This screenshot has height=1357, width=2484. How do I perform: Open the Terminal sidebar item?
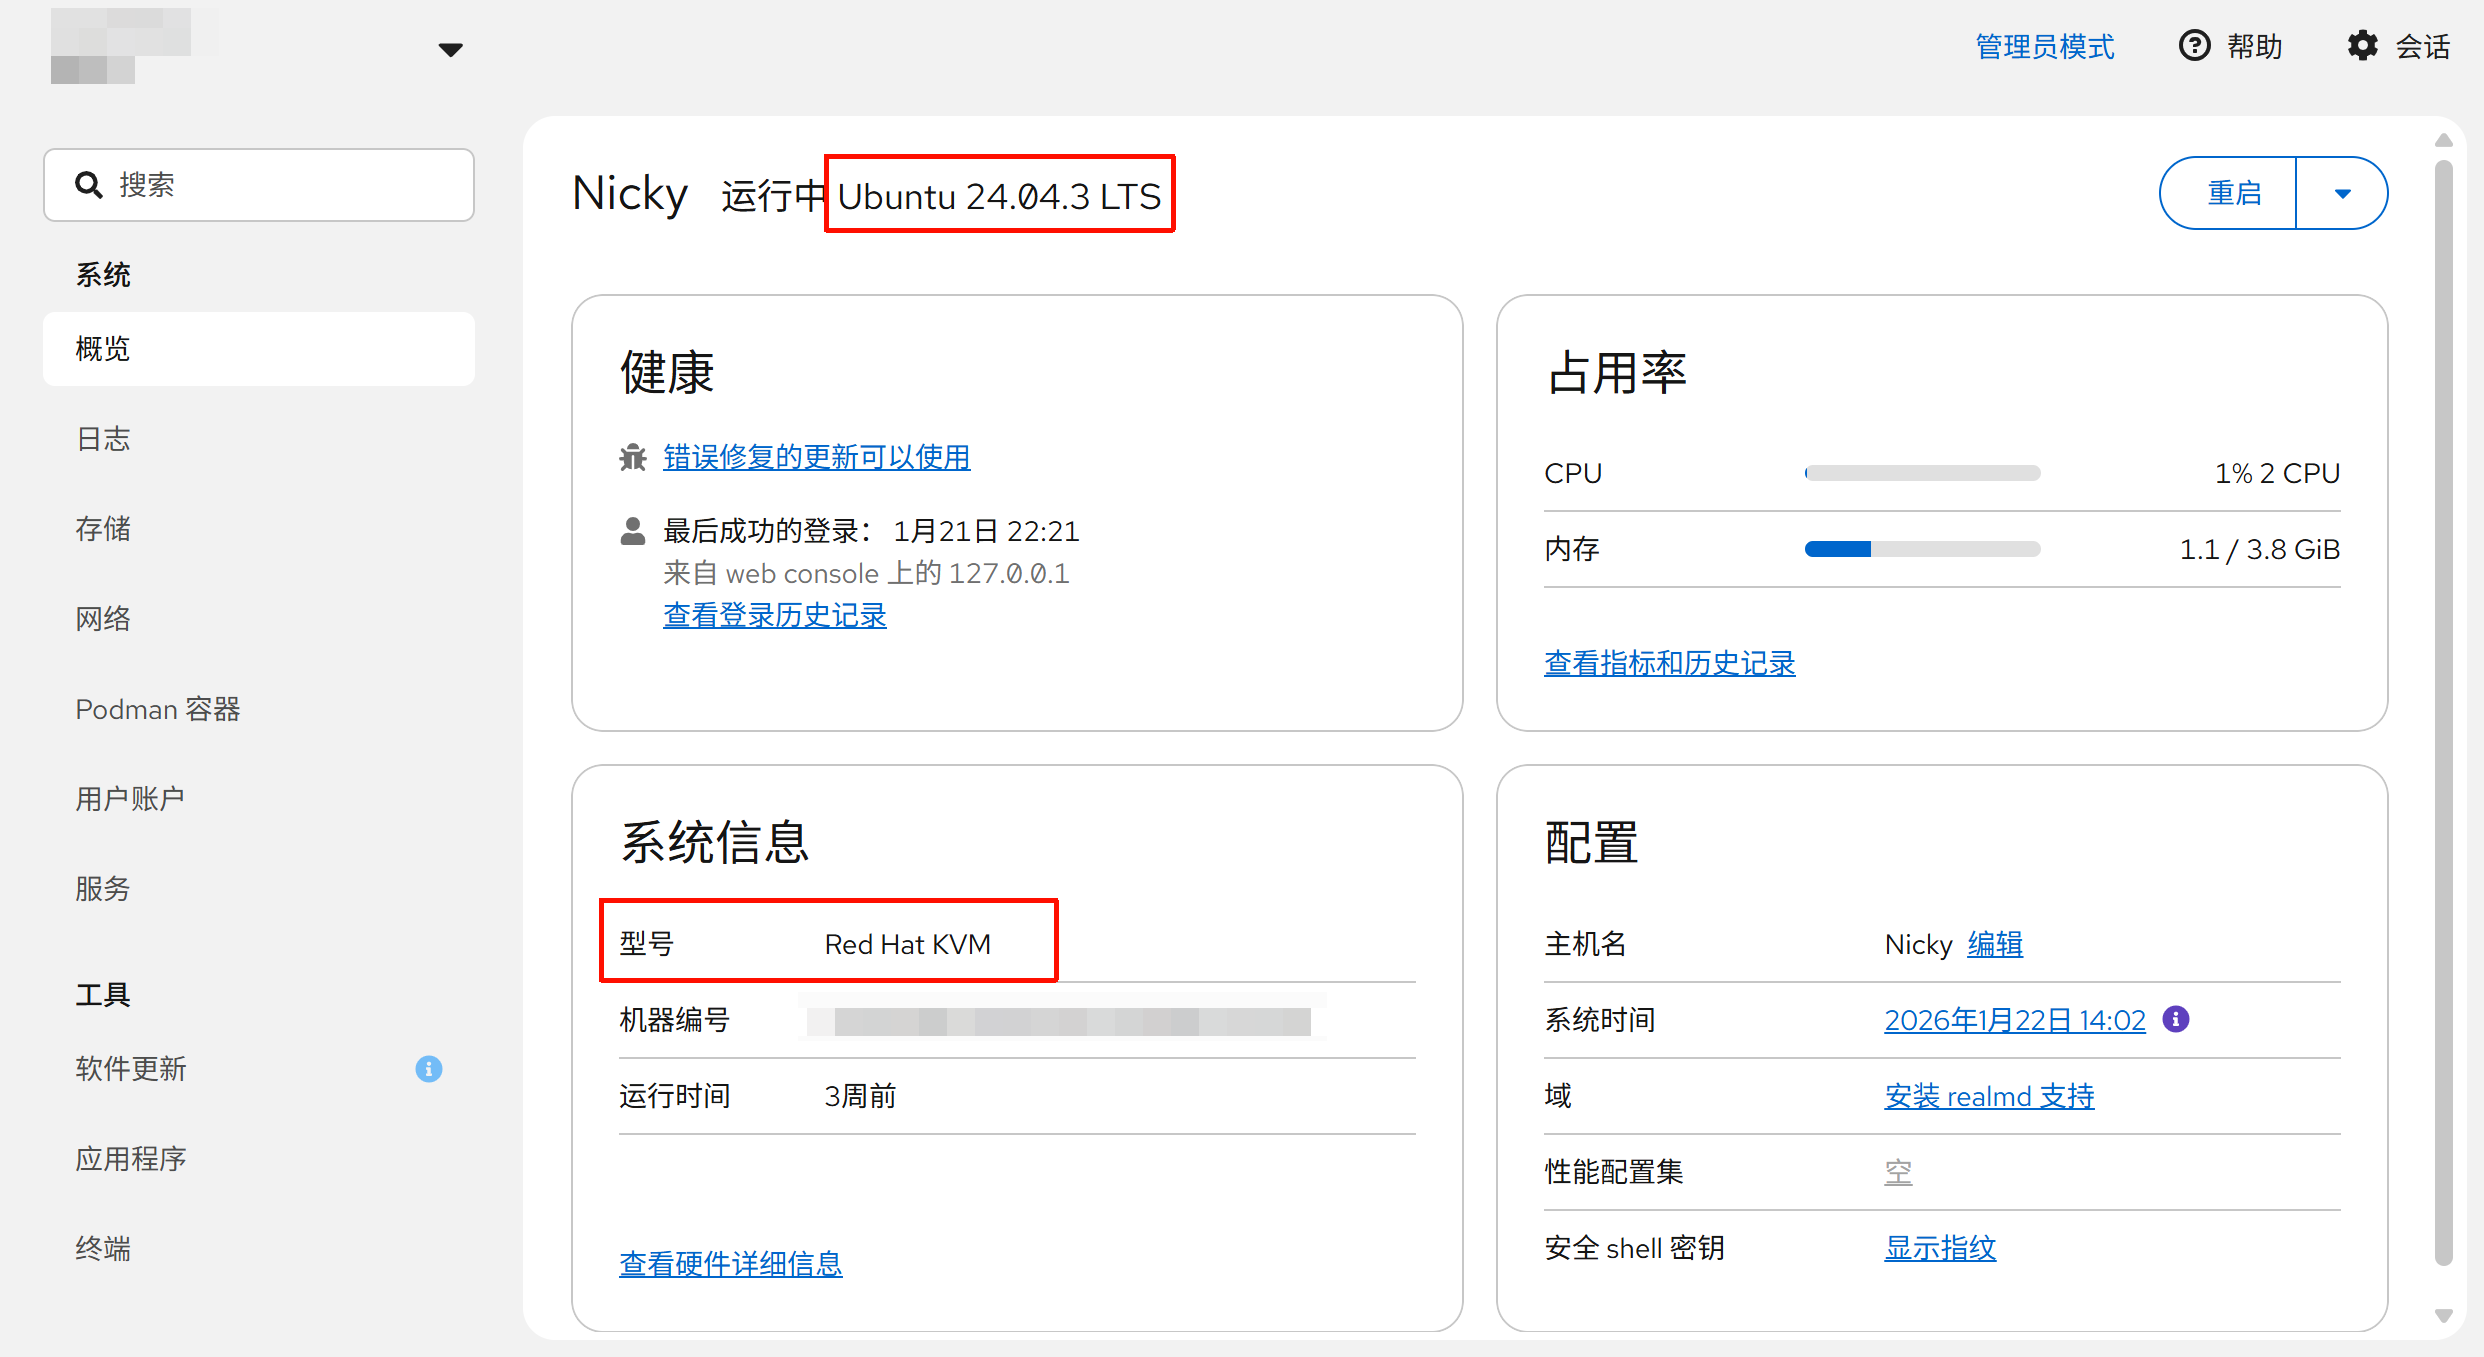[103, 1248]
